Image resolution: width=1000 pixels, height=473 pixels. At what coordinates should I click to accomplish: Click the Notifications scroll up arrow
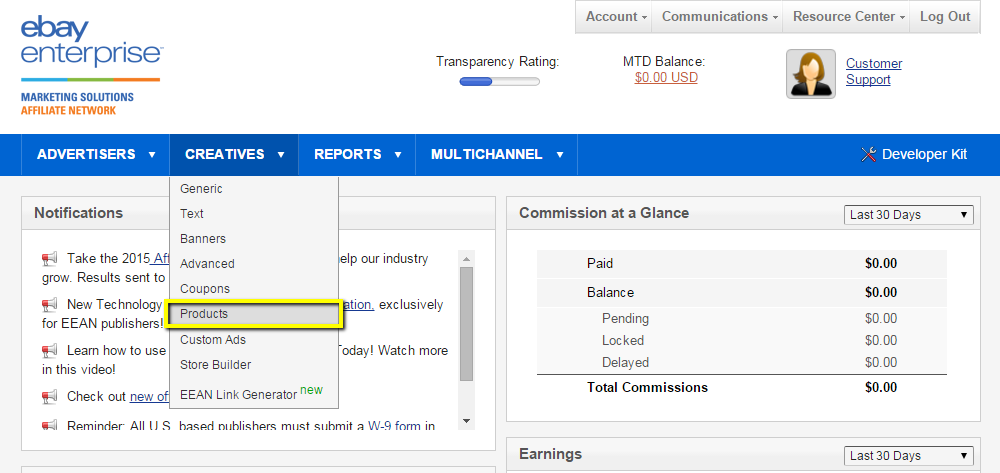coord(466,259)
